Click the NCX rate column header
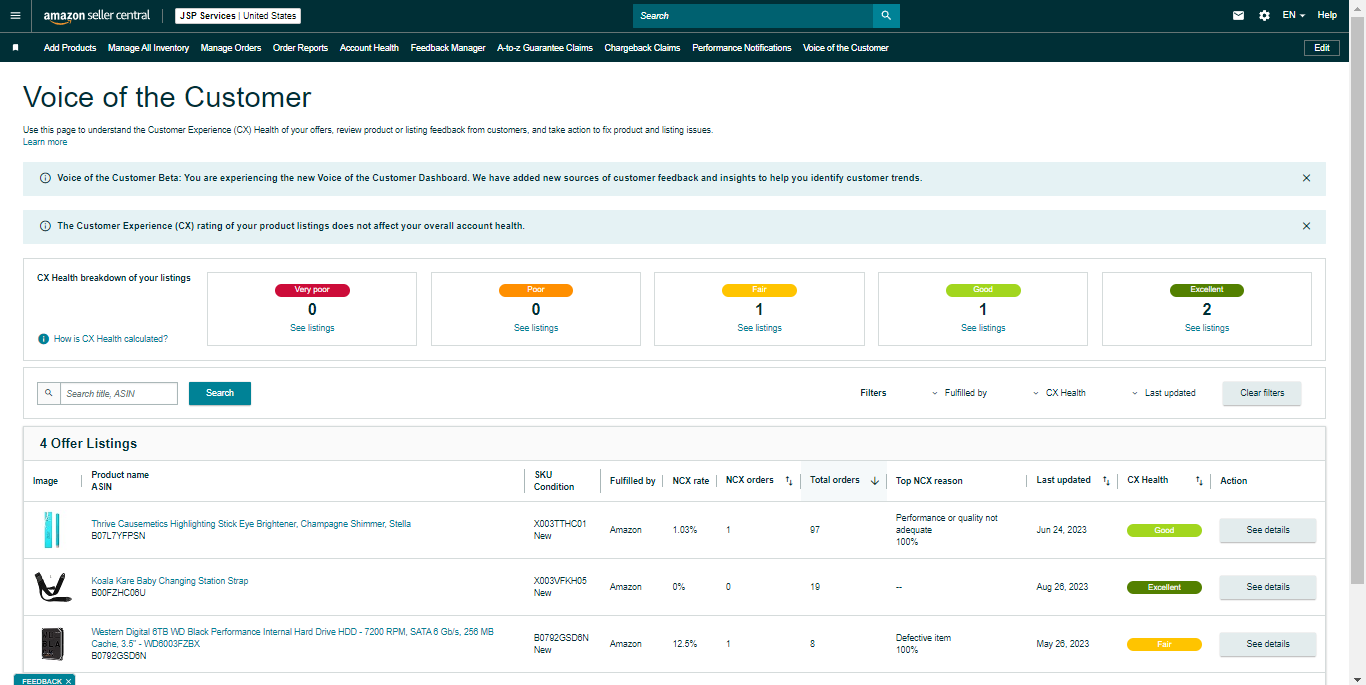Viewport: 1366px width, 685px height. pyautogui.click(x=691, y=481)
